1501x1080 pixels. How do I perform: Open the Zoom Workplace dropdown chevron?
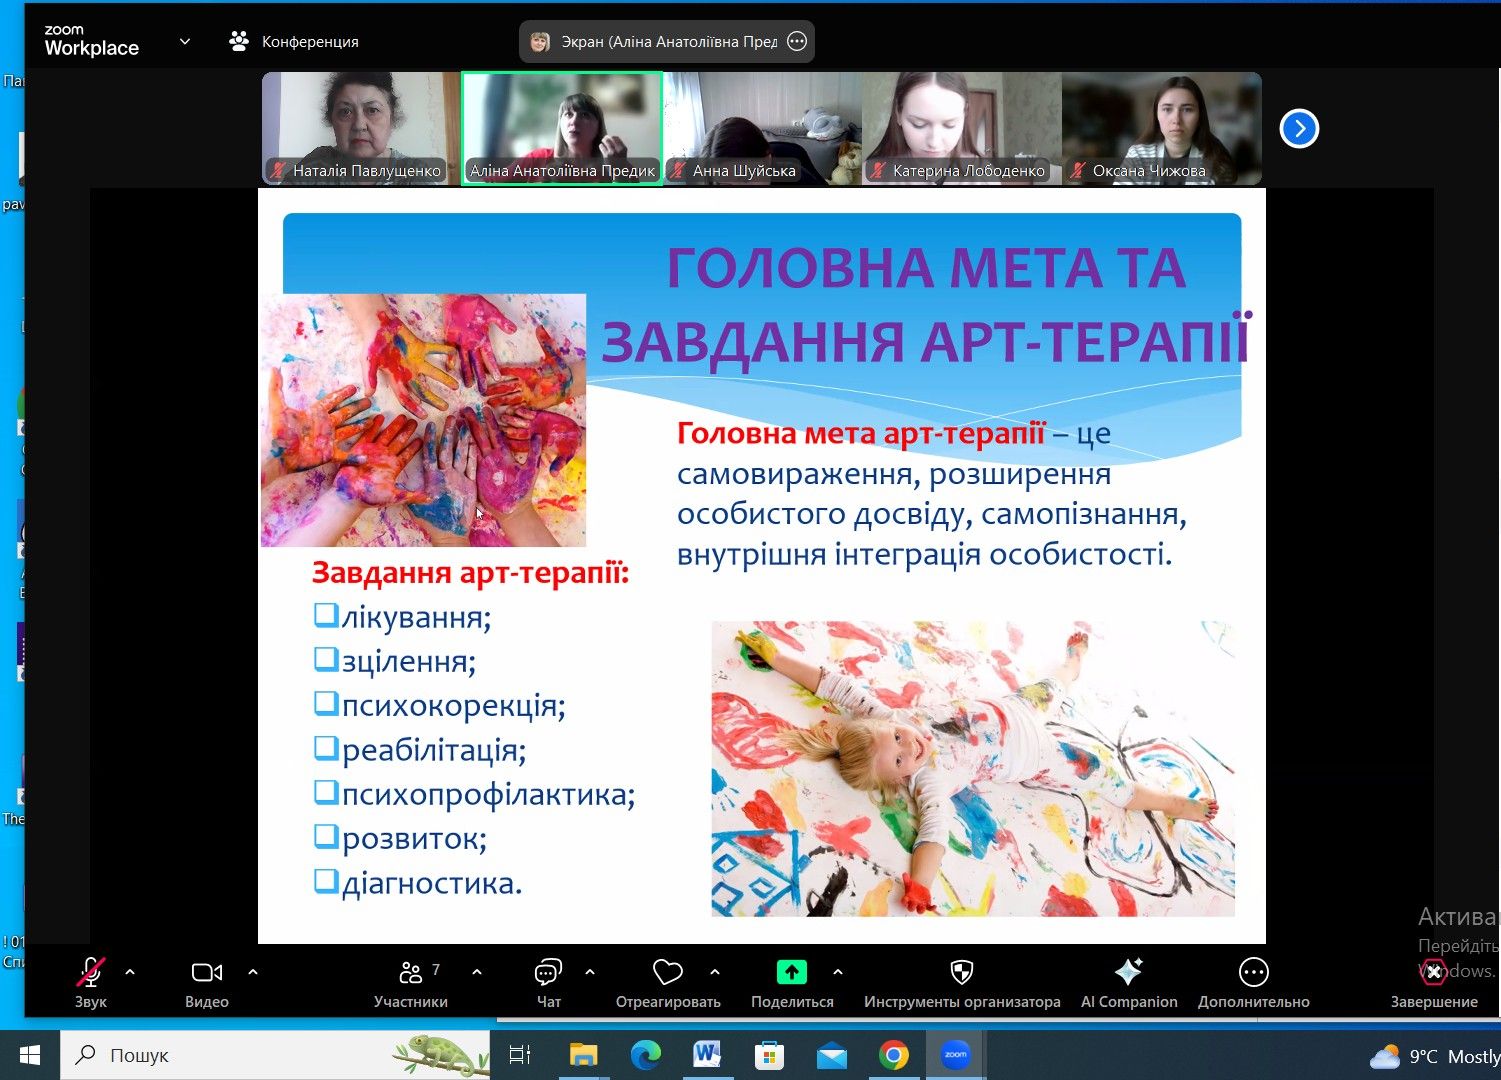point(185,42)
